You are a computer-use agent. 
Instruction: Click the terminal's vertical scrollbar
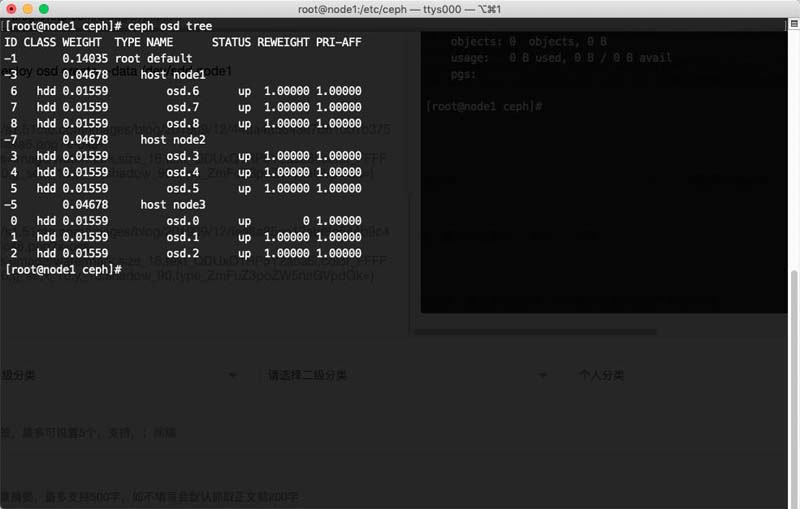pos(794,388)
